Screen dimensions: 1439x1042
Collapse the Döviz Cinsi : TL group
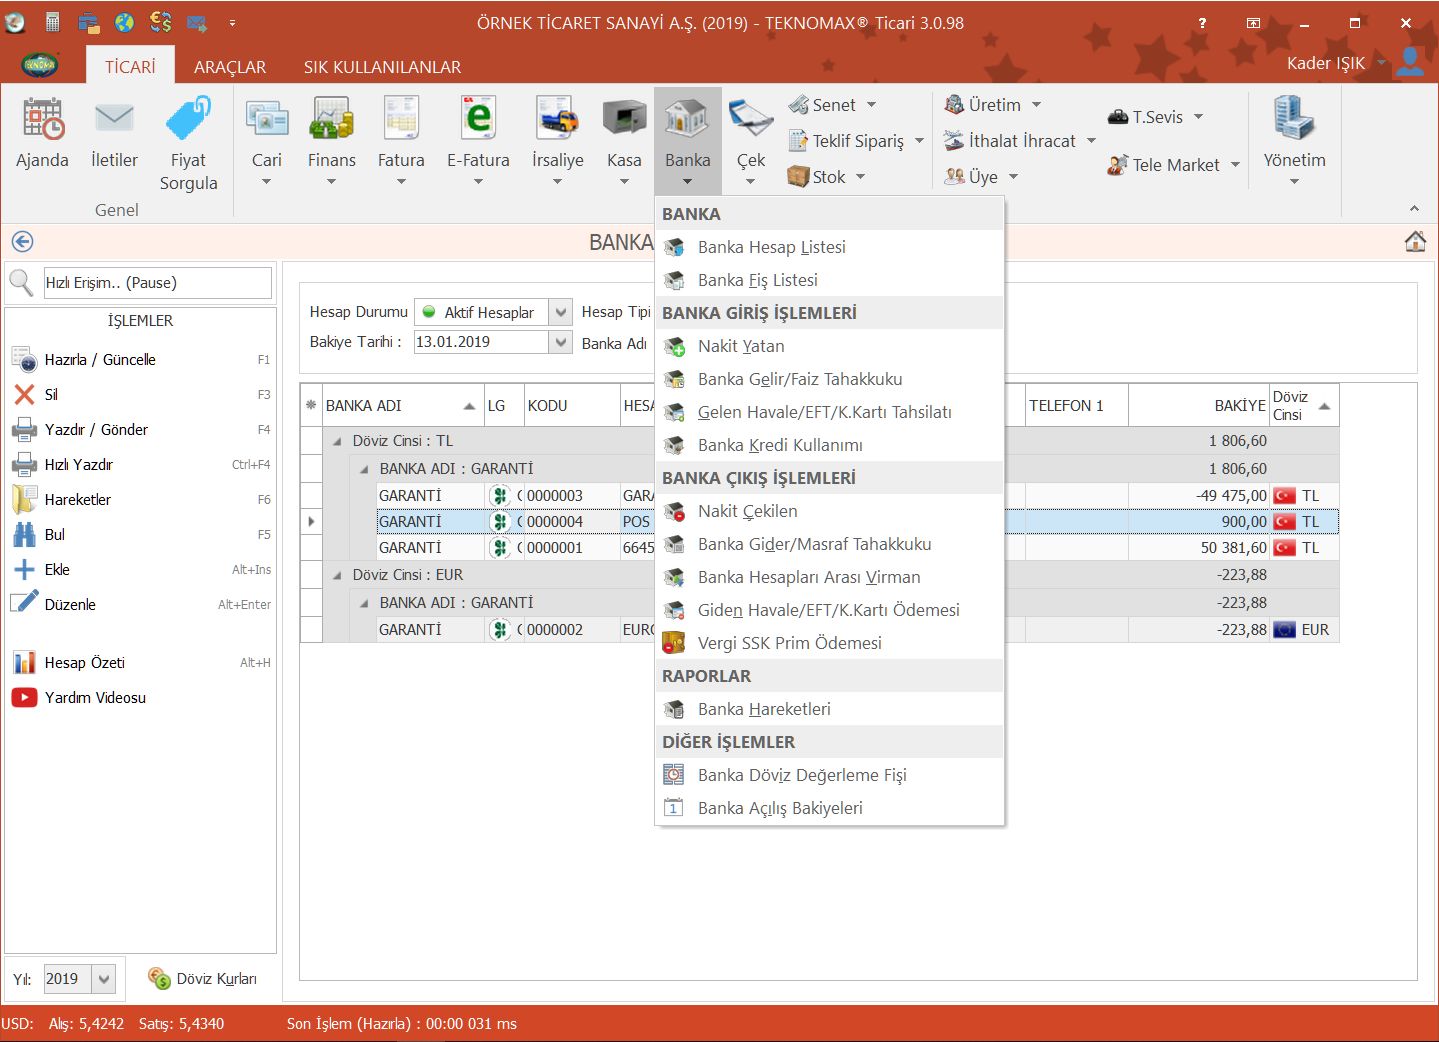point(337,441)
